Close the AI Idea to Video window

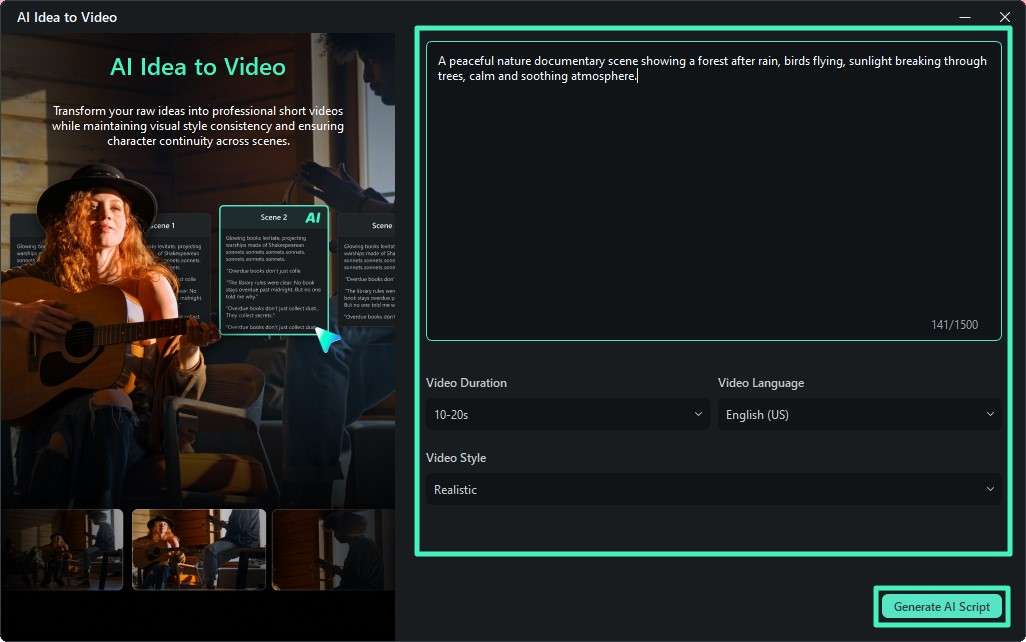pos(1005,17)
